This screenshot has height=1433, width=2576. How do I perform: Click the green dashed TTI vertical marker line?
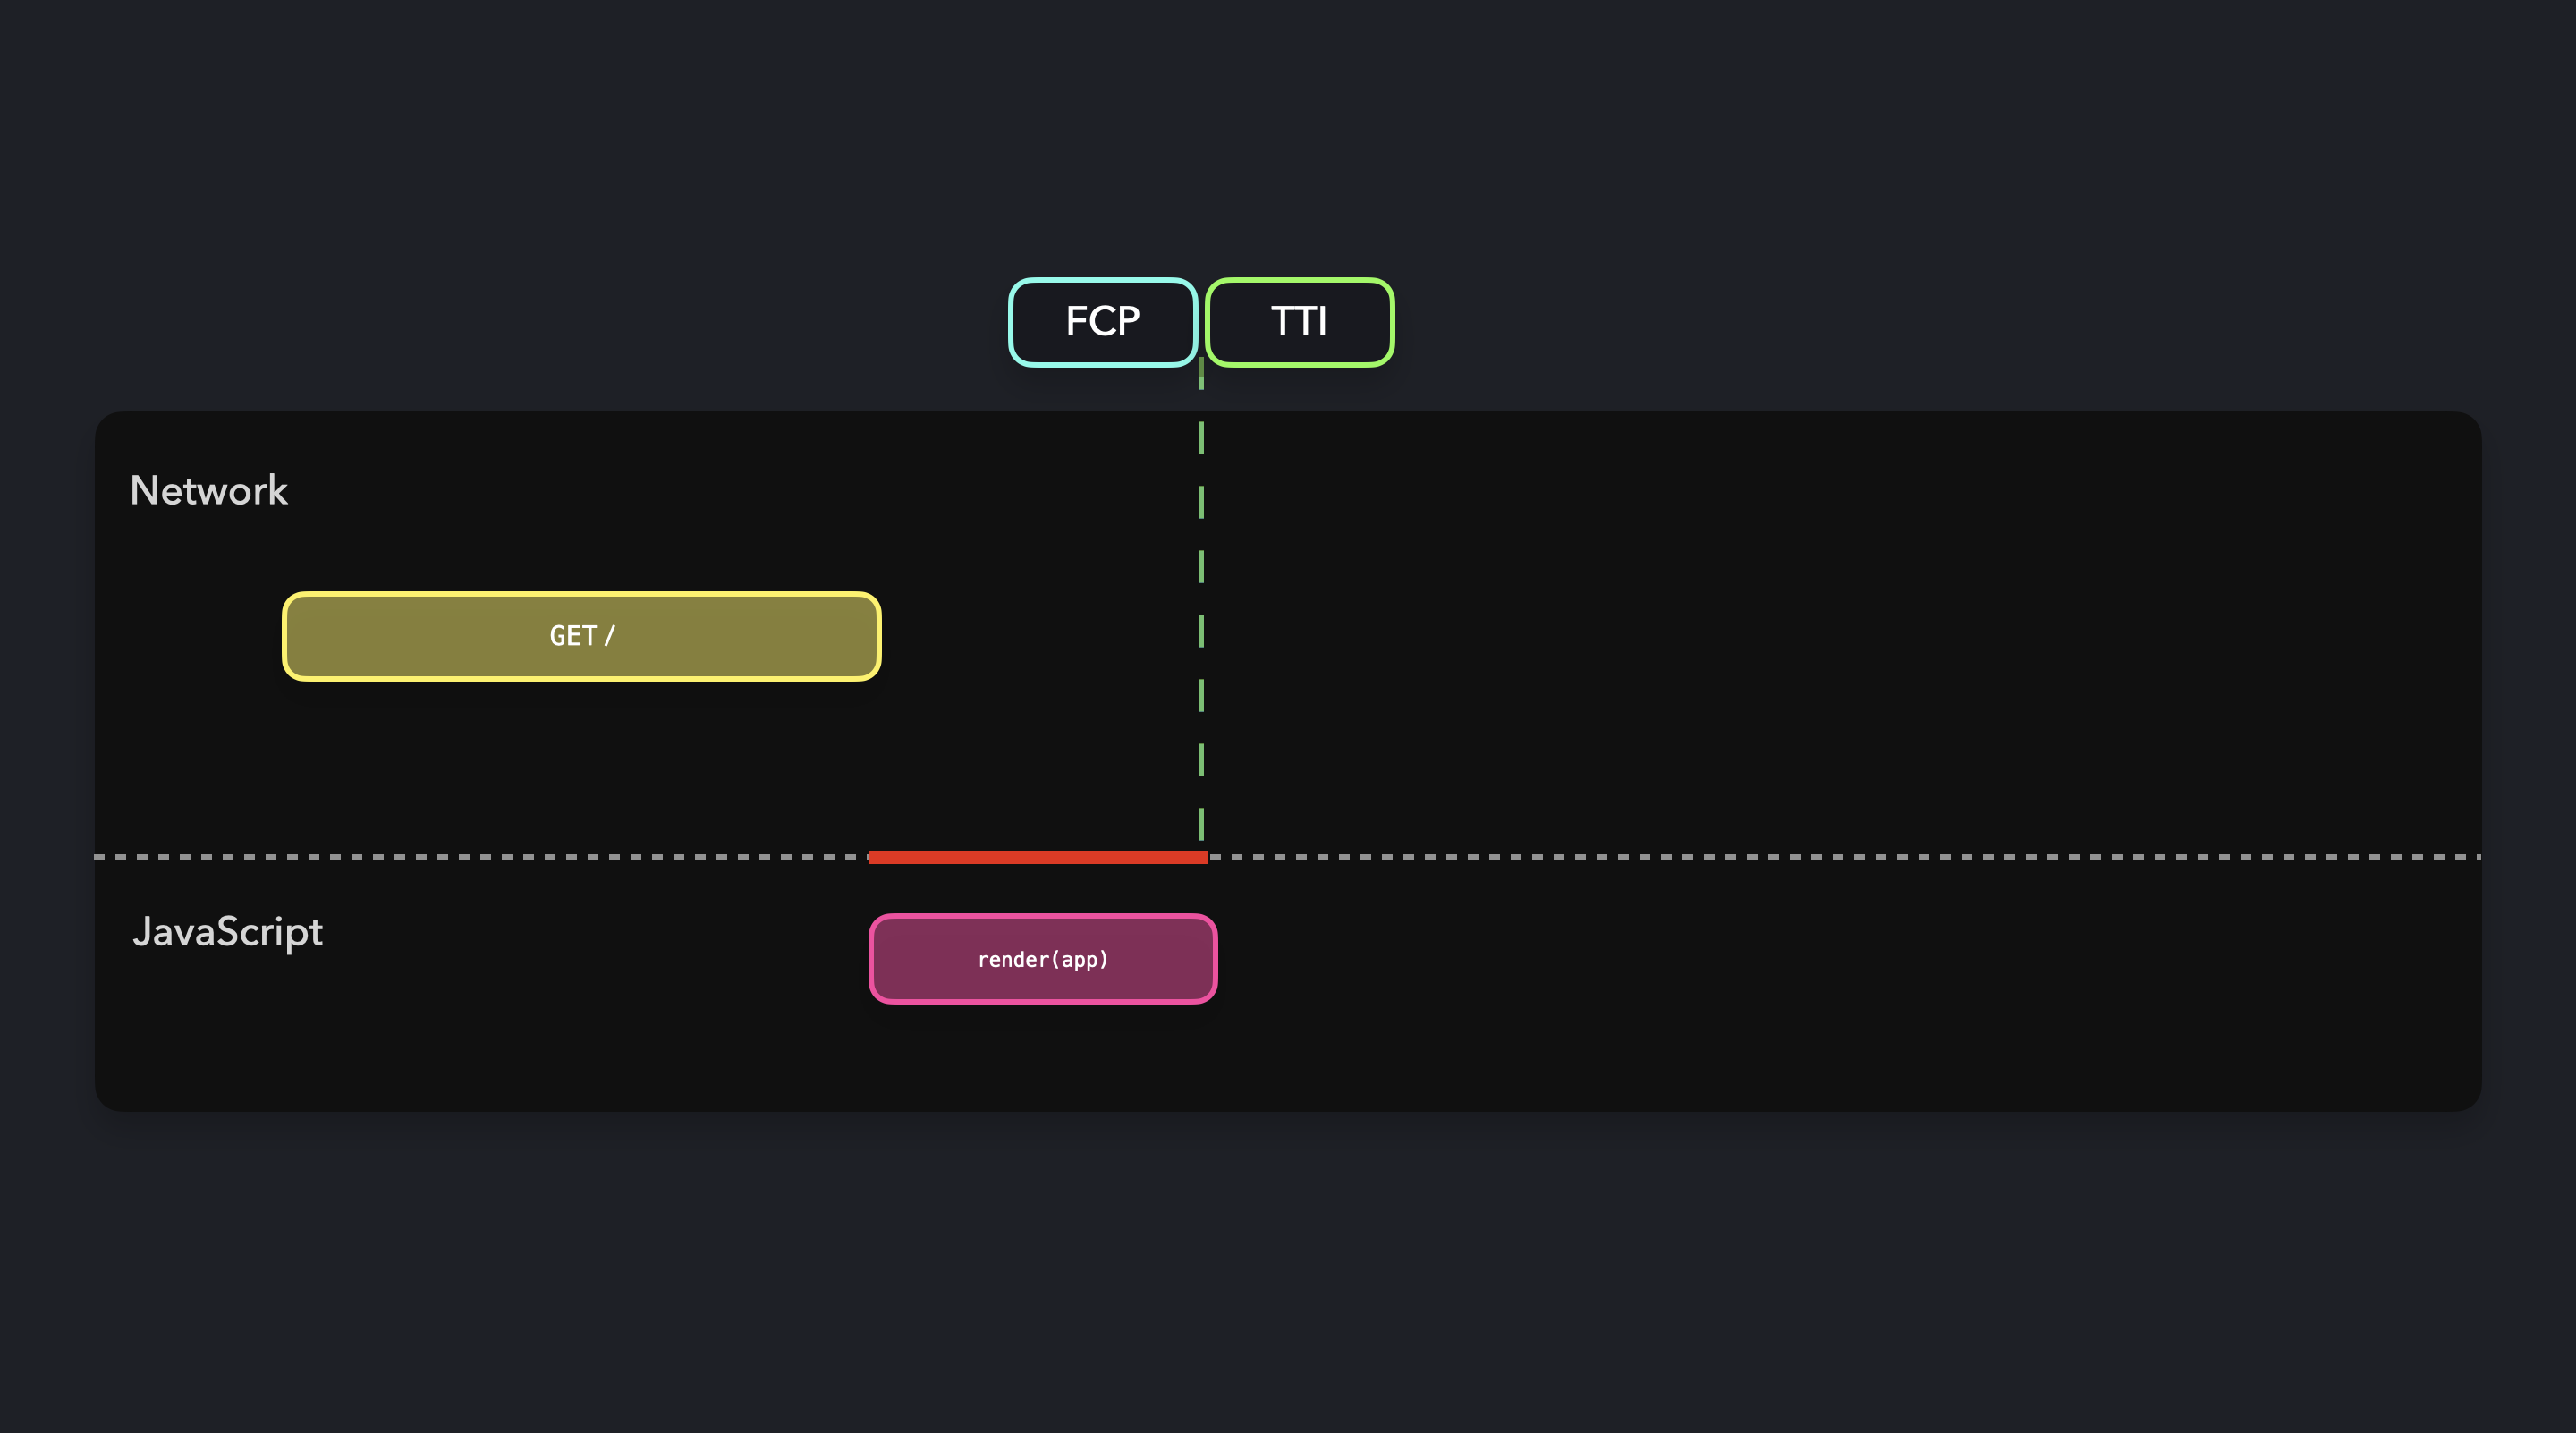click(1201, 600)
